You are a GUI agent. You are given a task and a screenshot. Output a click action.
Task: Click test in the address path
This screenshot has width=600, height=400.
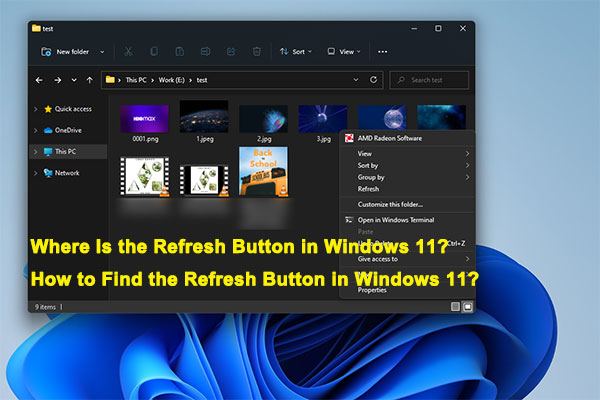click(202, 80)
